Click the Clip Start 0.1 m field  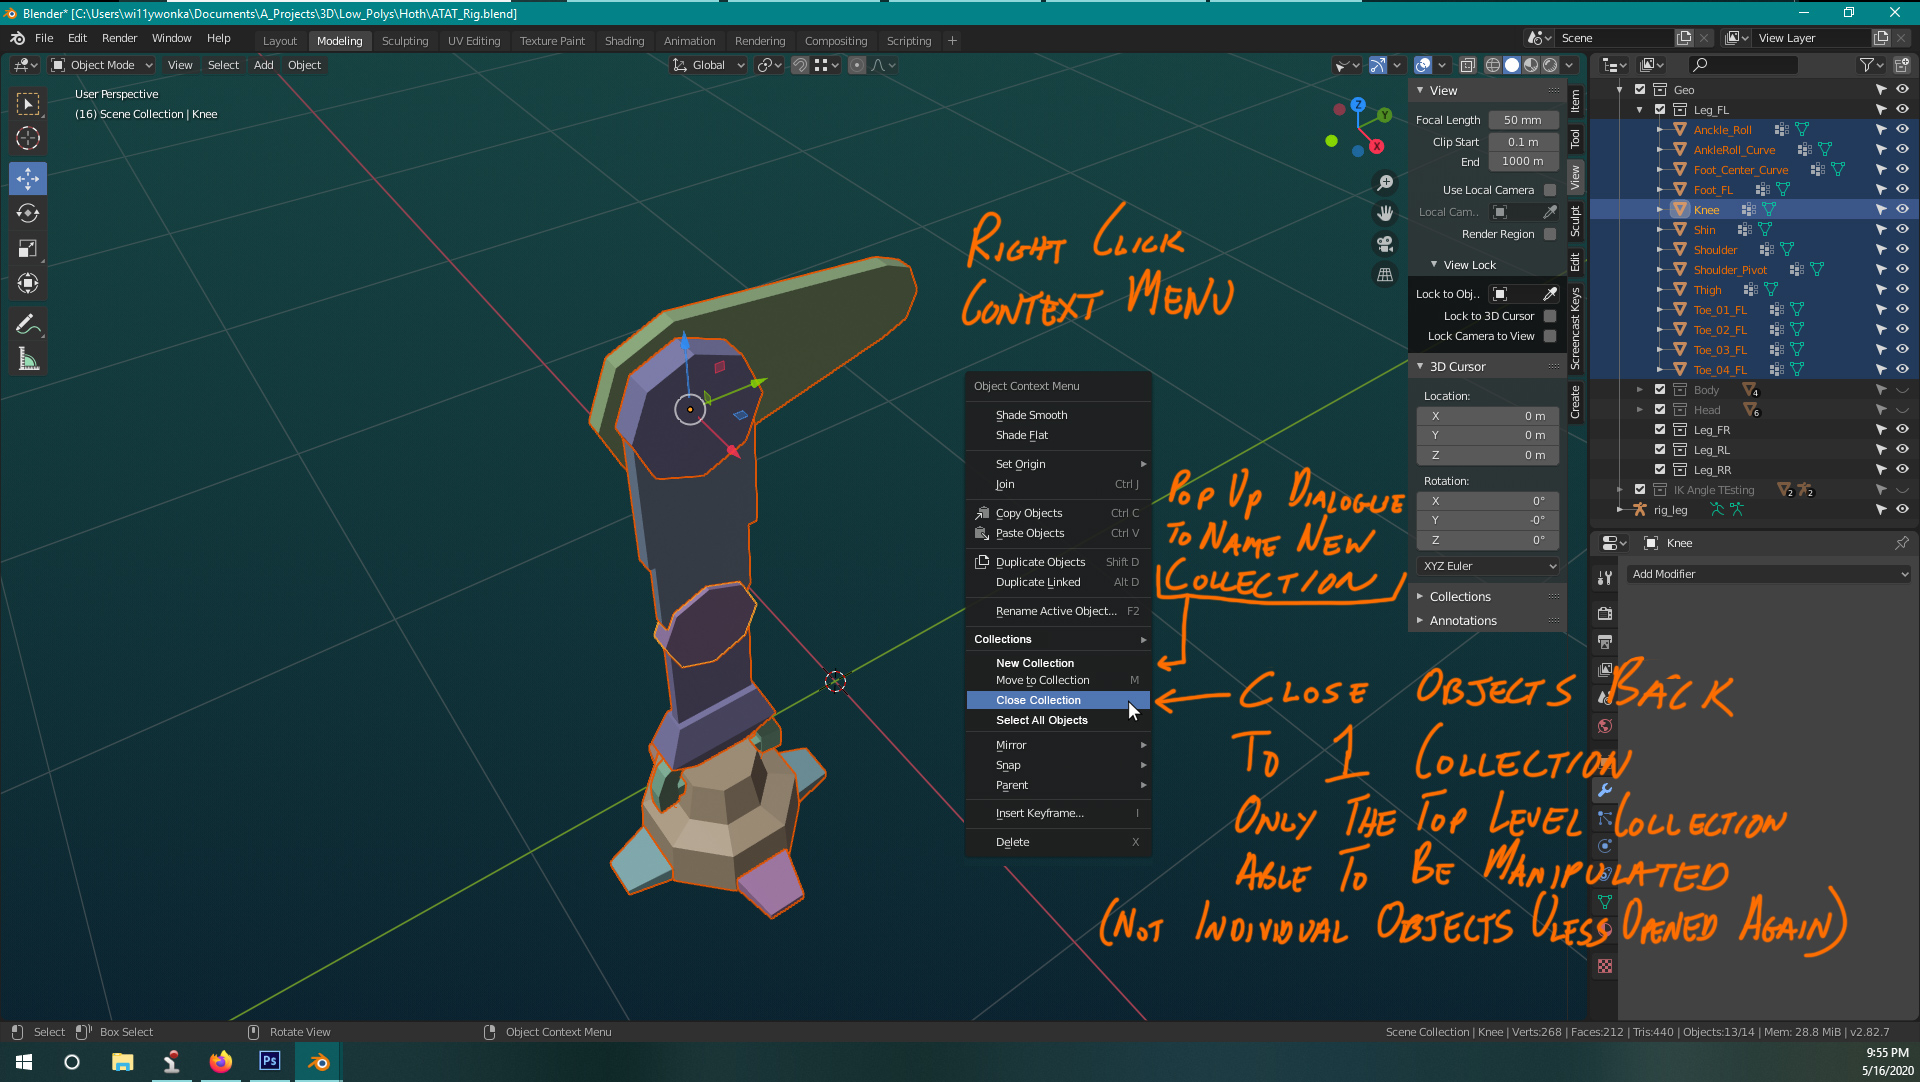click(x=1523, y=142)
